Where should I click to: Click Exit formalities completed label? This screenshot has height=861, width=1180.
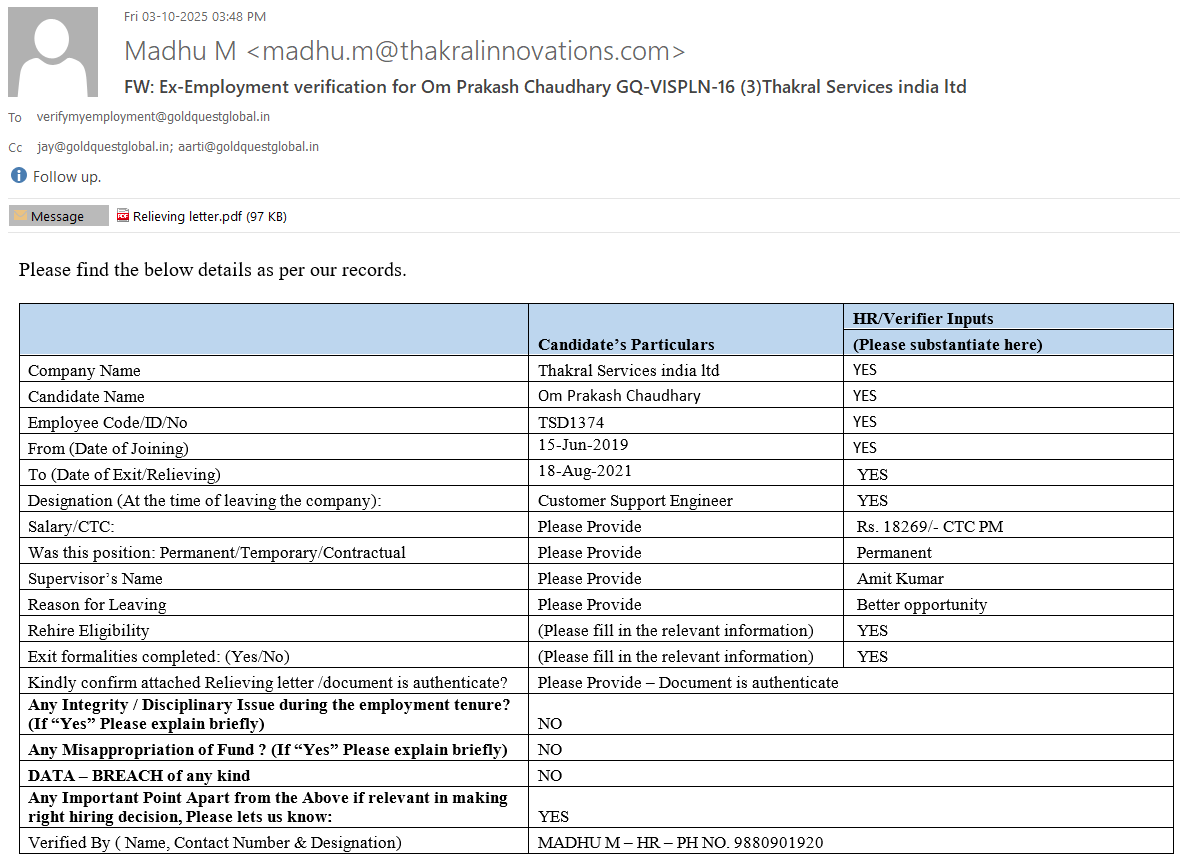[x=159, y=656]
